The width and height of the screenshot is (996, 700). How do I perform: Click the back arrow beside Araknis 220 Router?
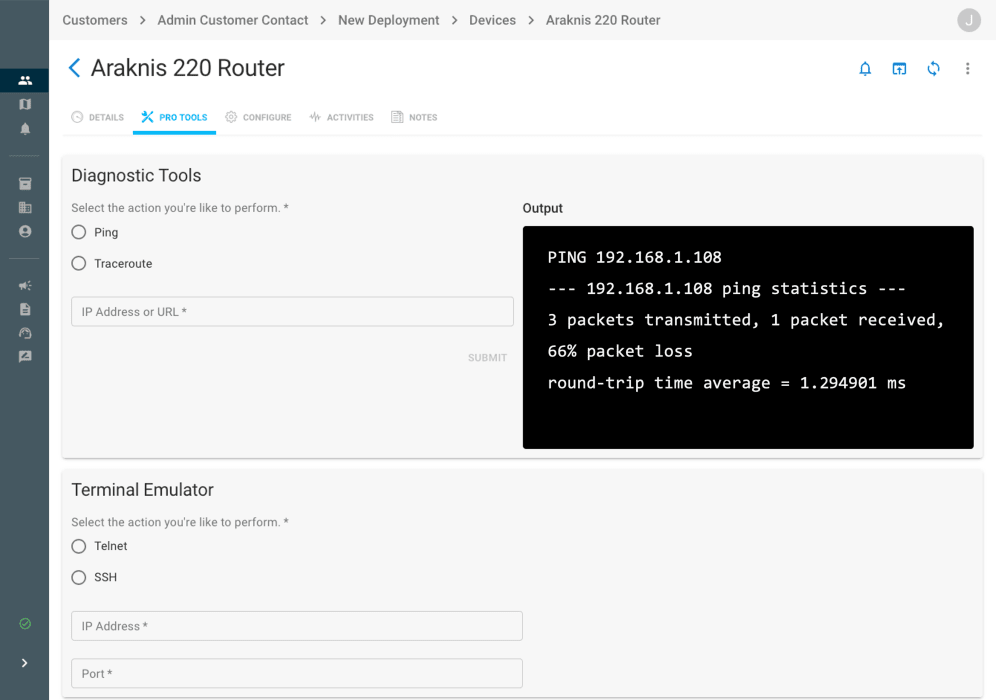pyautogui.click(x=74, y=68)
